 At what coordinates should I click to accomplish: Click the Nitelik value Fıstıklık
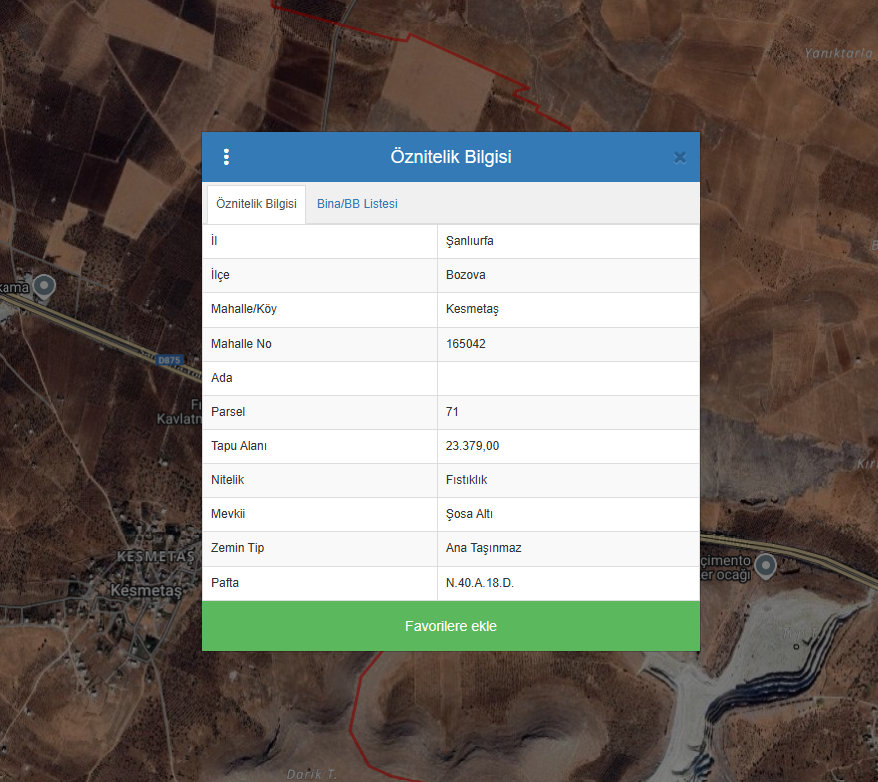[467, 480]
